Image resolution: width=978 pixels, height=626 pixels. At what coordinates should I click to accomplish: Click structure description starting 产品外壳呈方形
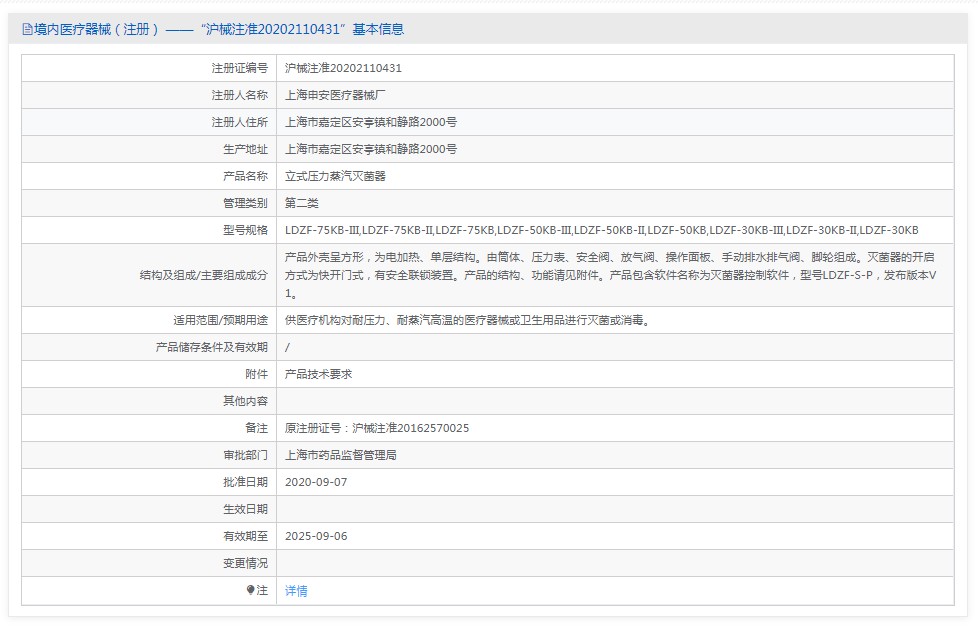click(x=610, y=275)
